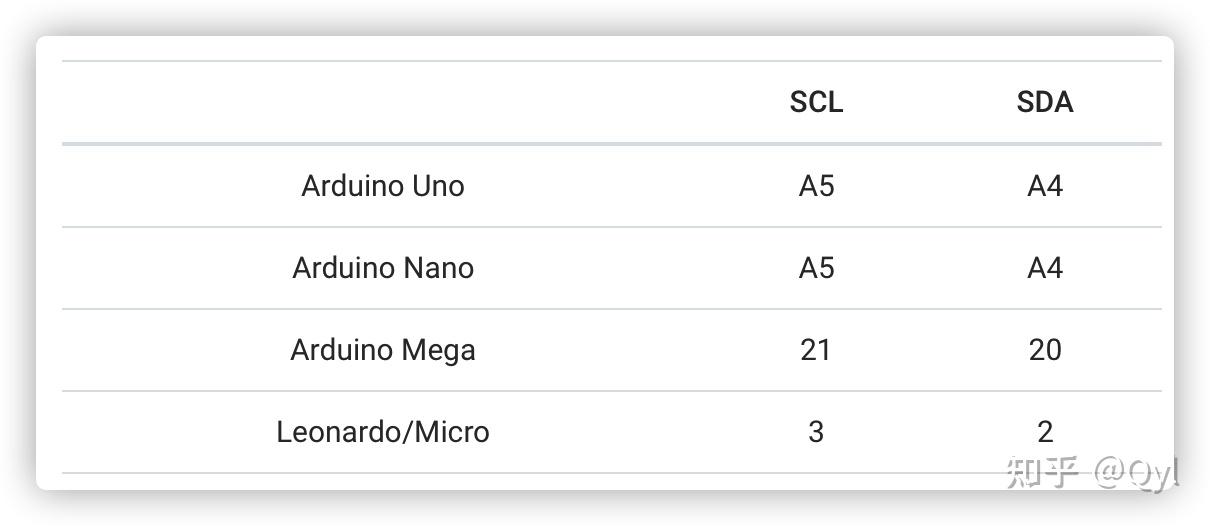The image size is (1210, 526).
Task: Click the @Qyl username watermark
Action: [1136, 472]
